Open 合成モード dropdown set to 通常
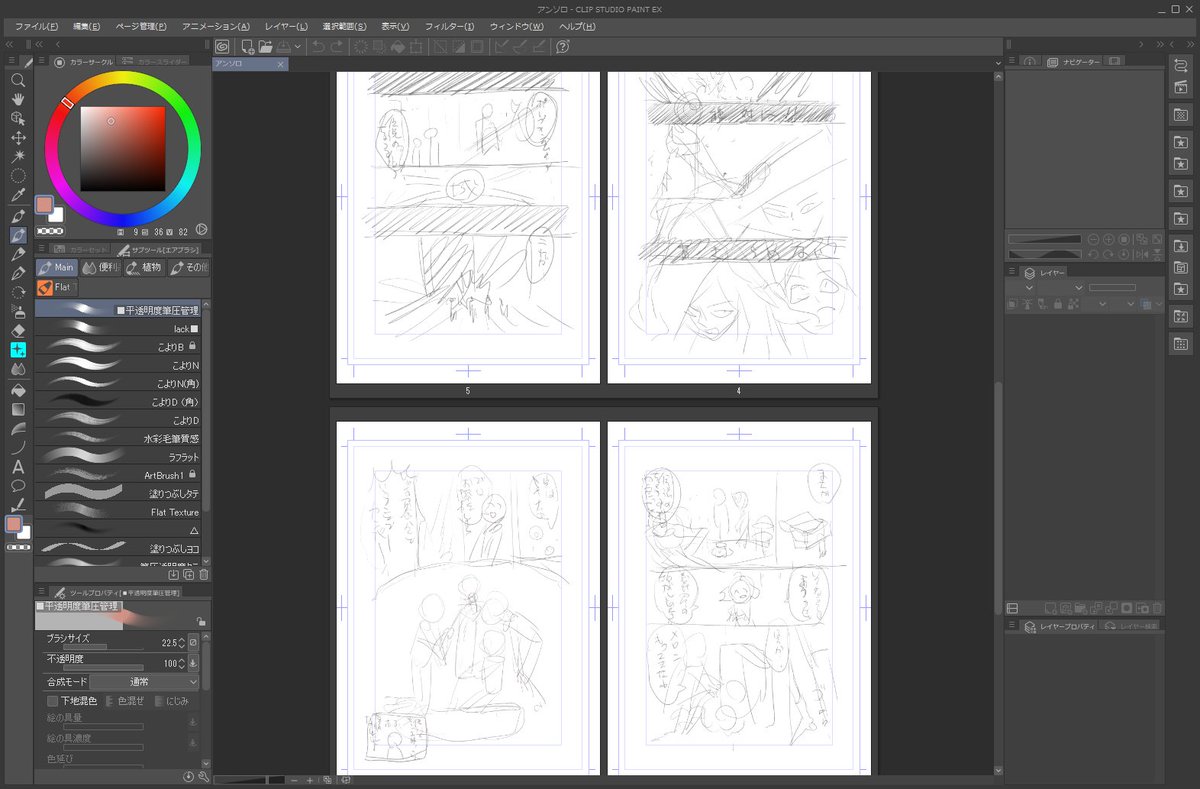 pos(145,681)
